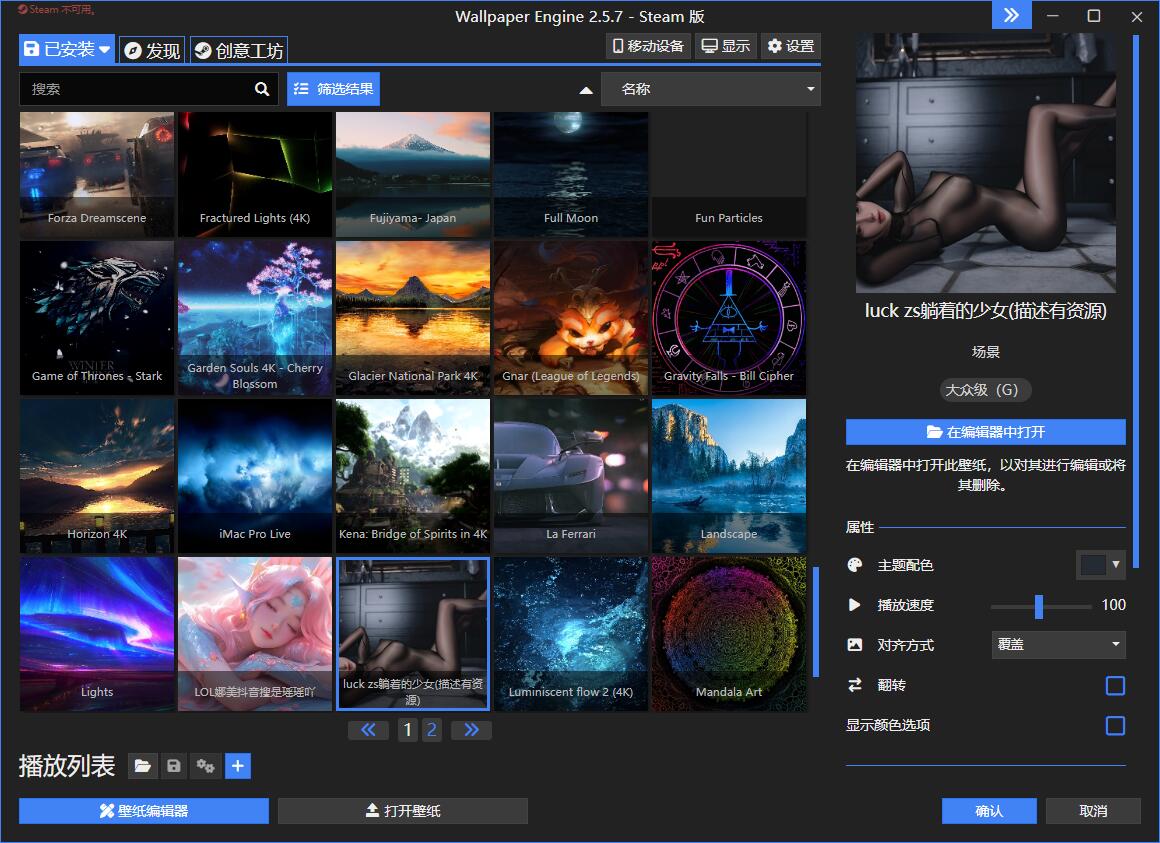
Task: Select Full Moon wallpaper
Action: (571, 175)
